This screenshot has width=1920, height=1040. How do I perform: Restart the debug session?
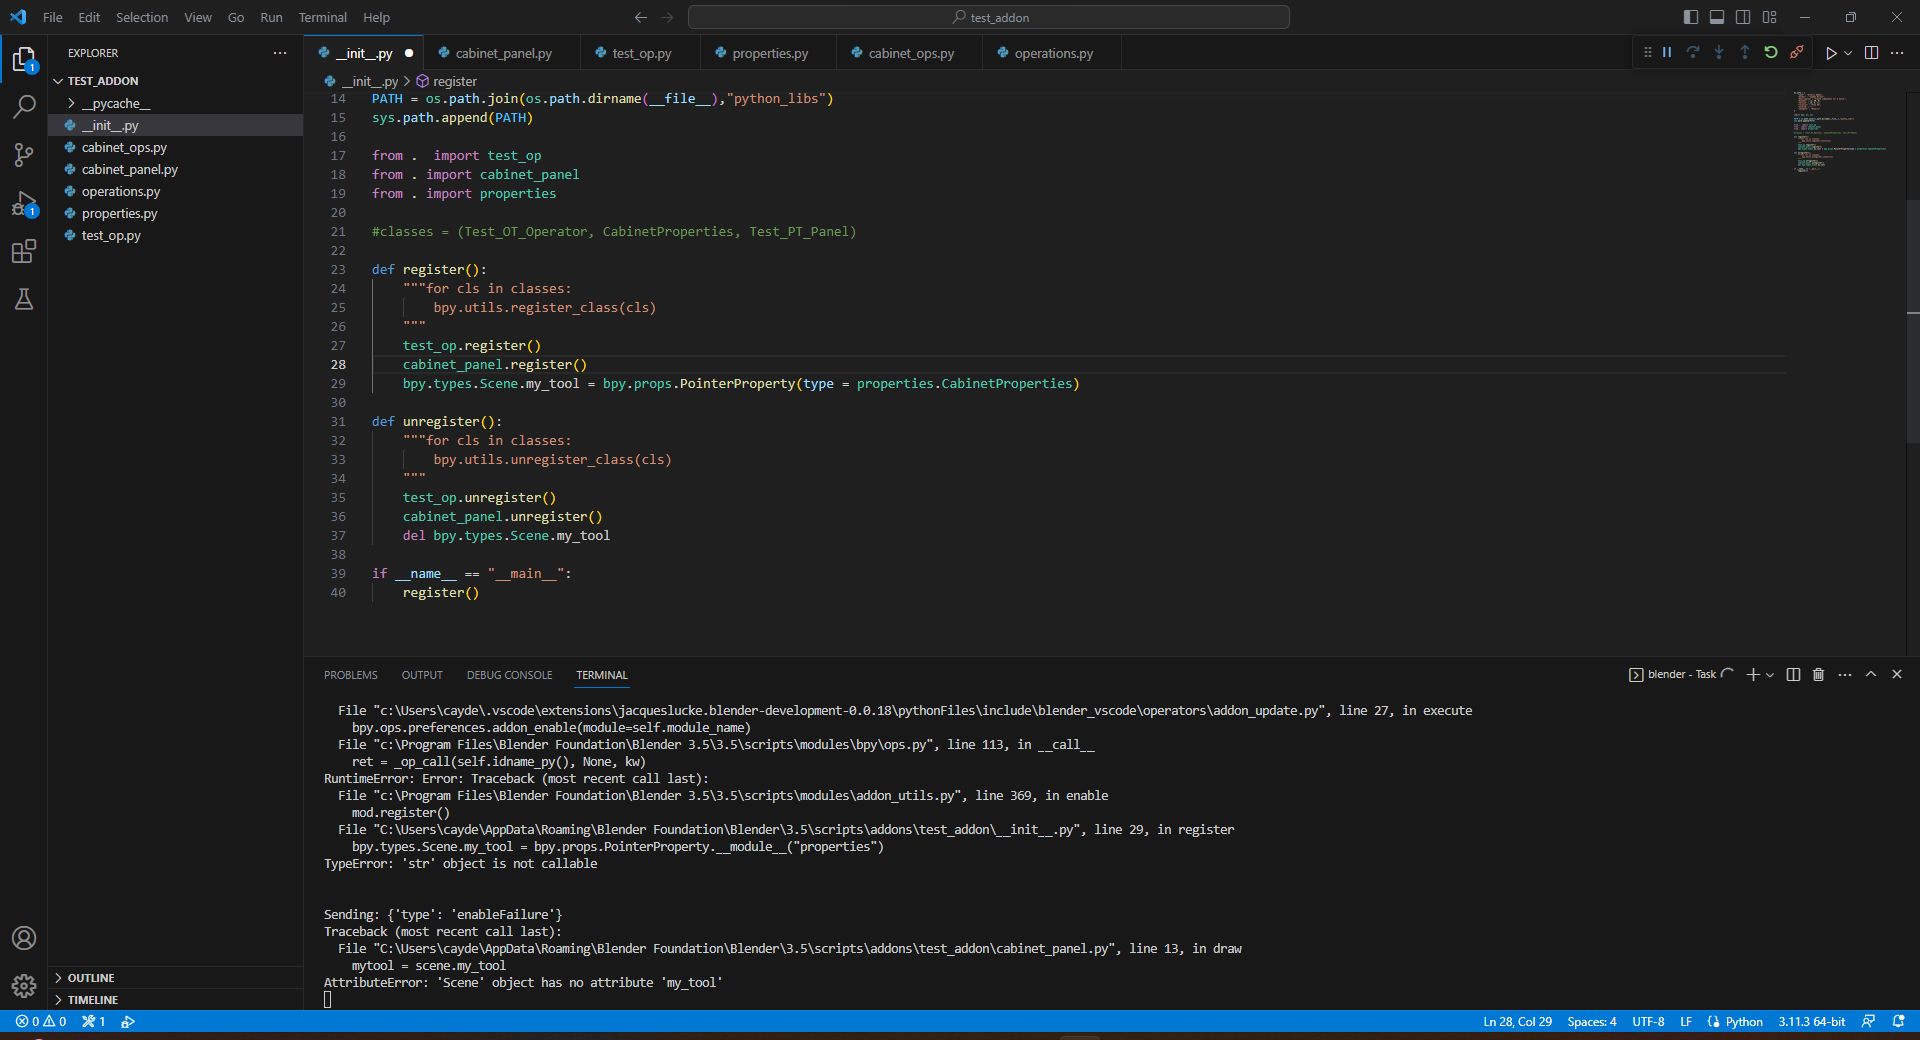1771,53
